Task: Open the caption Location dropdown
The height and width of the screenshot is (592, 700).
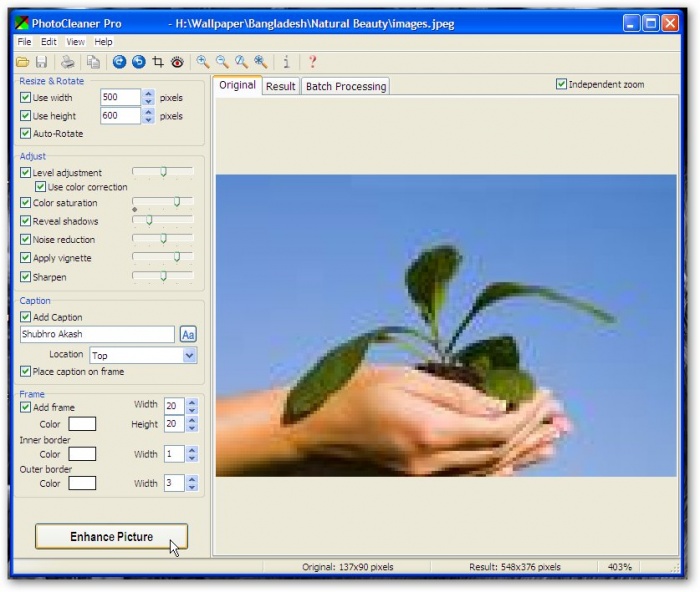Action: click(189, 355)
